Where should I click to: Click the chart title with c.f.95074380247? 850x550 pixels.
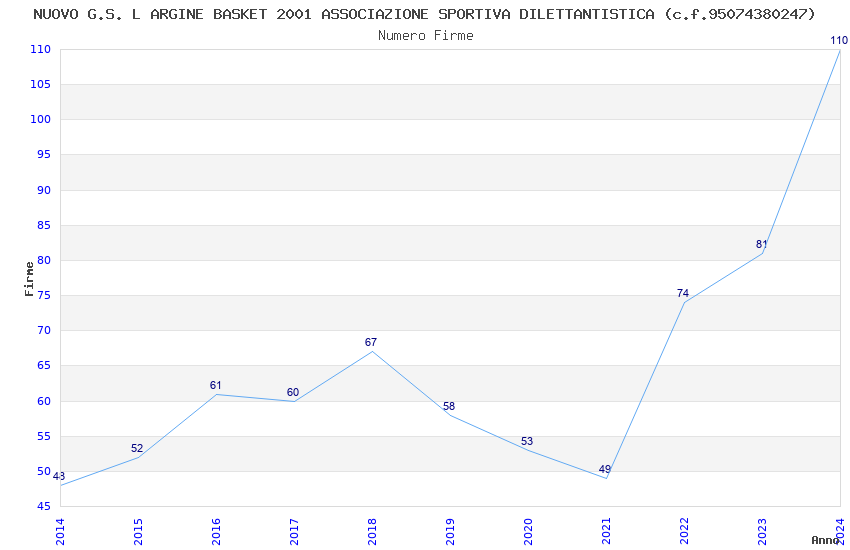pos(424,14)
